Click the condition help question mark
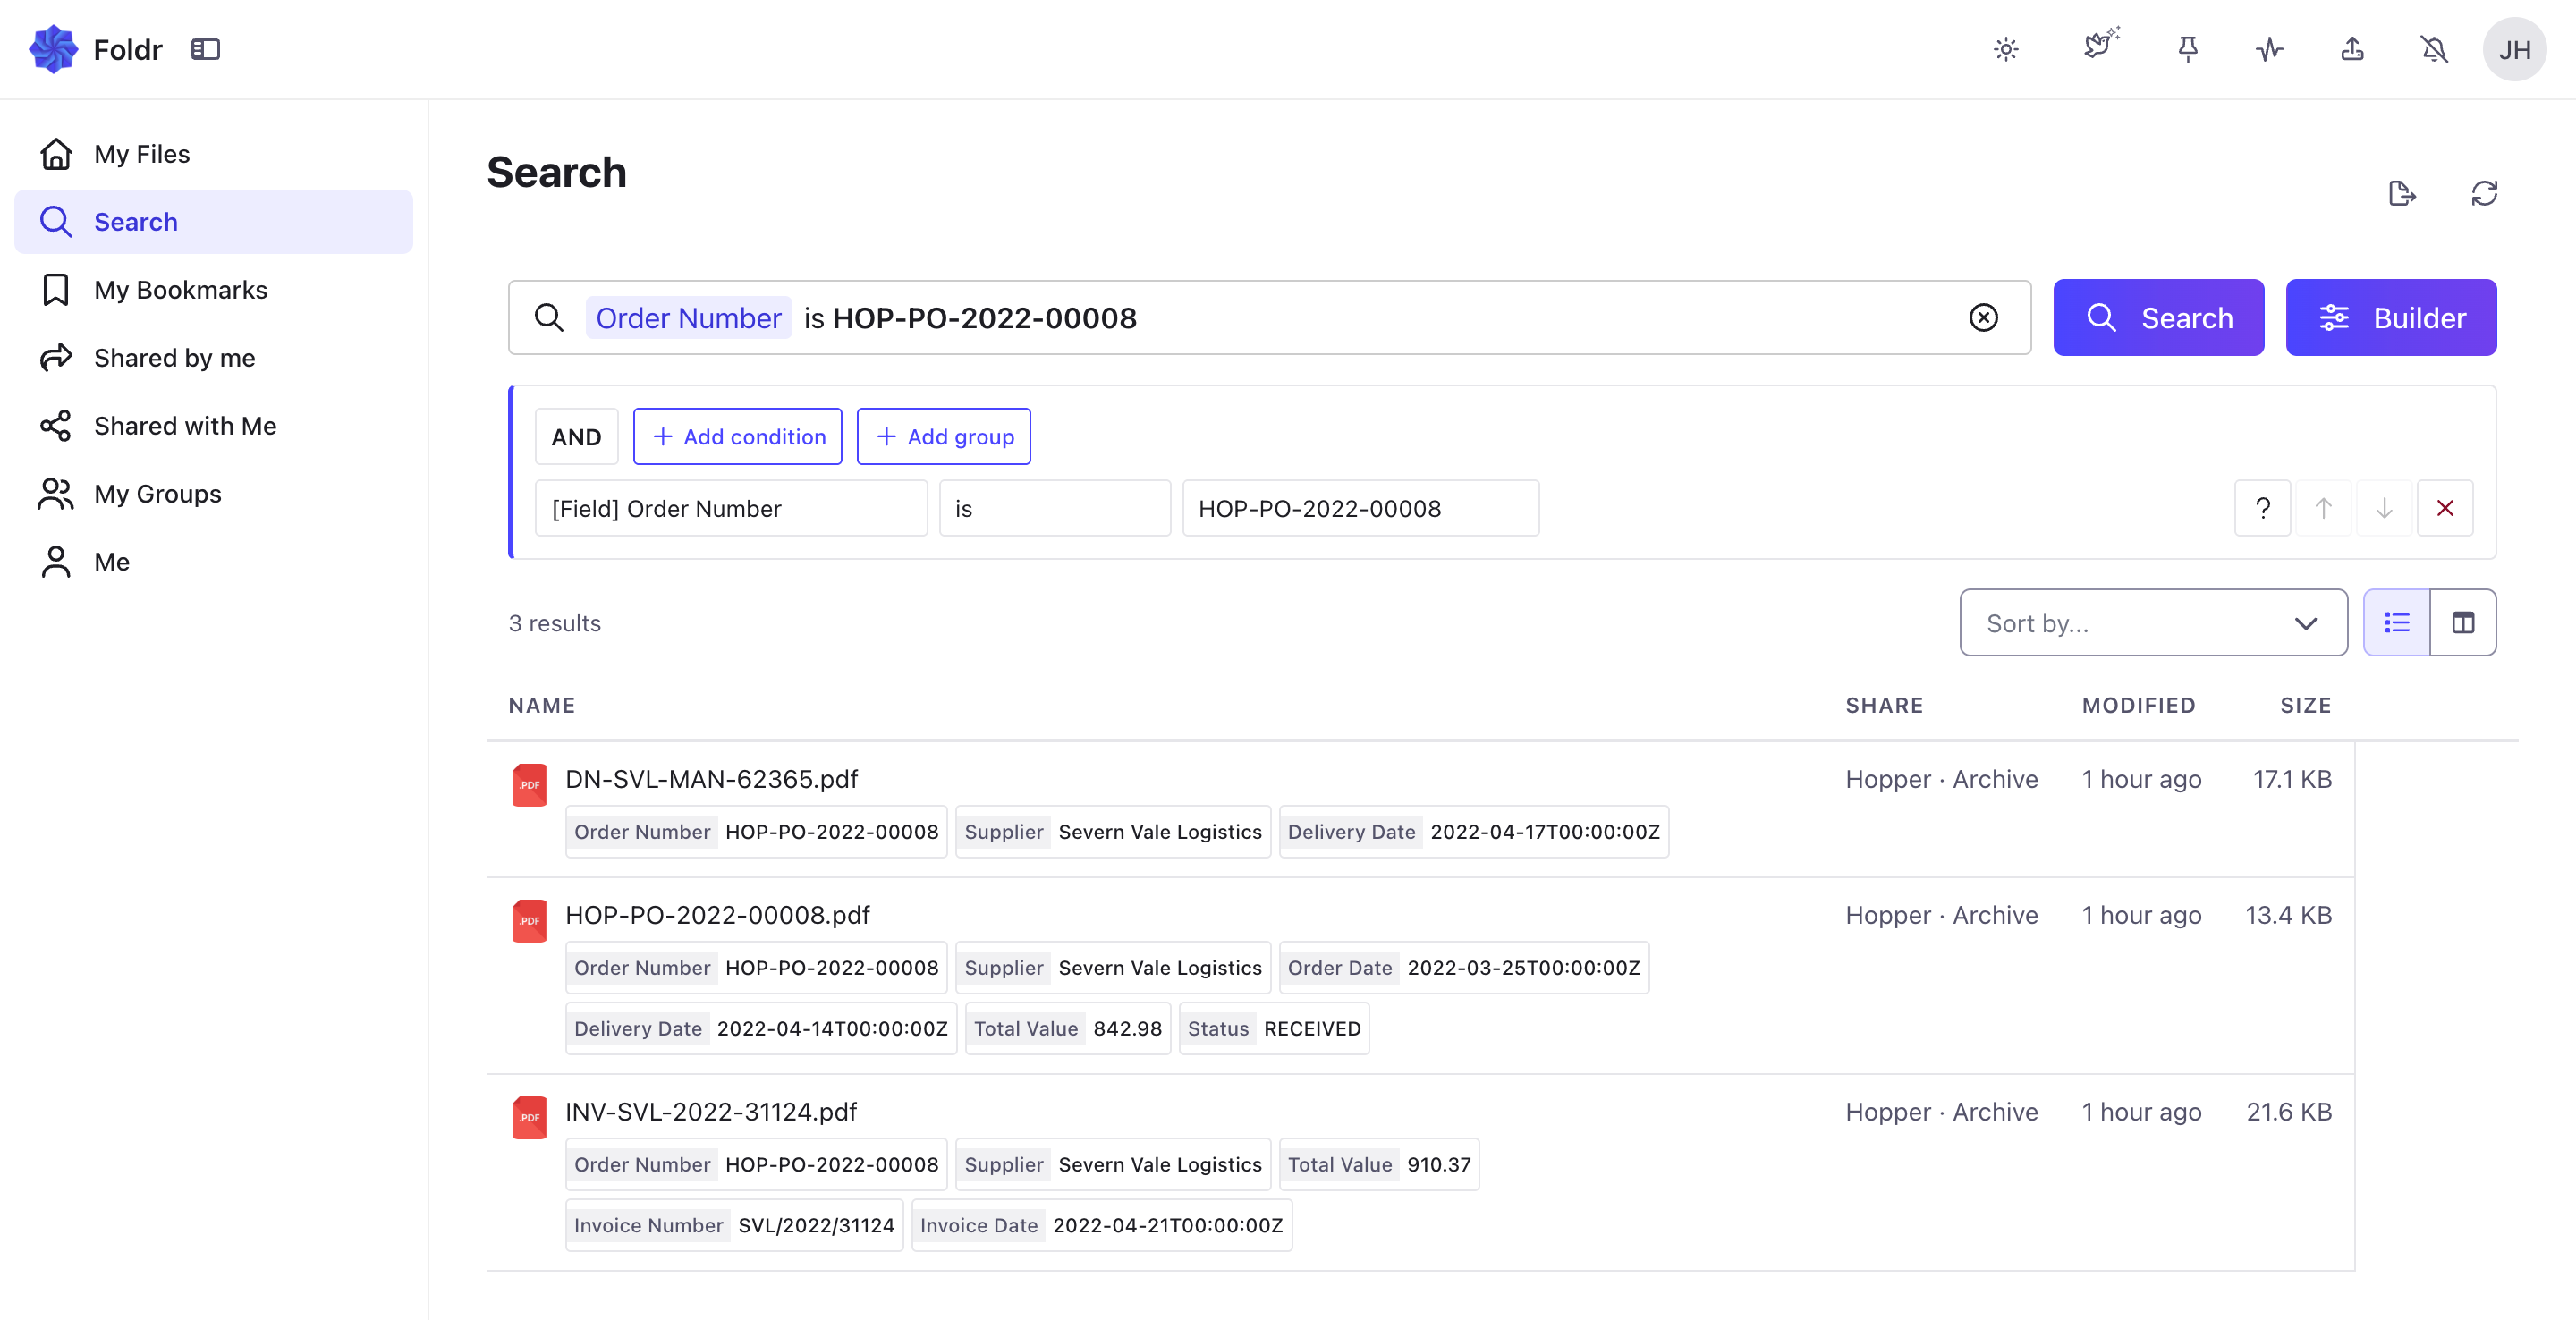2576x1320 pixels. (2262, 508)
